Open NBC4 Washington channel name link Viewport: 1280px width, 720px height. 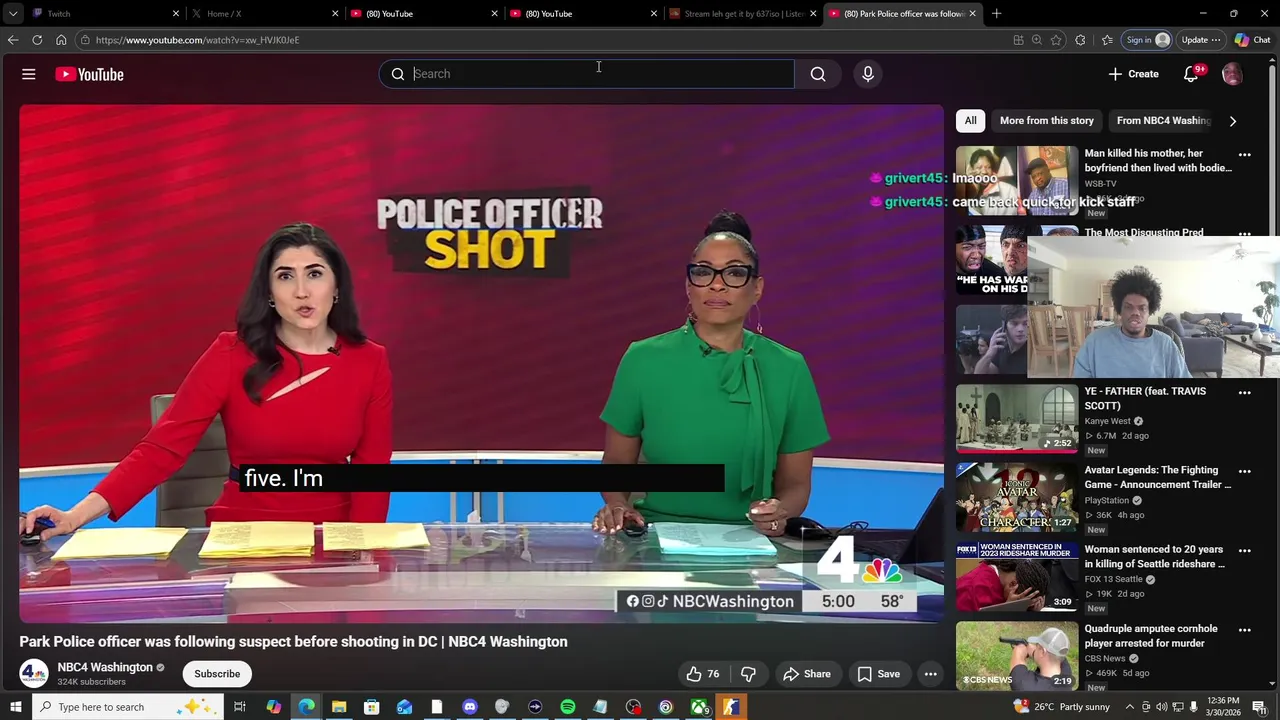[x=105, y=667]
